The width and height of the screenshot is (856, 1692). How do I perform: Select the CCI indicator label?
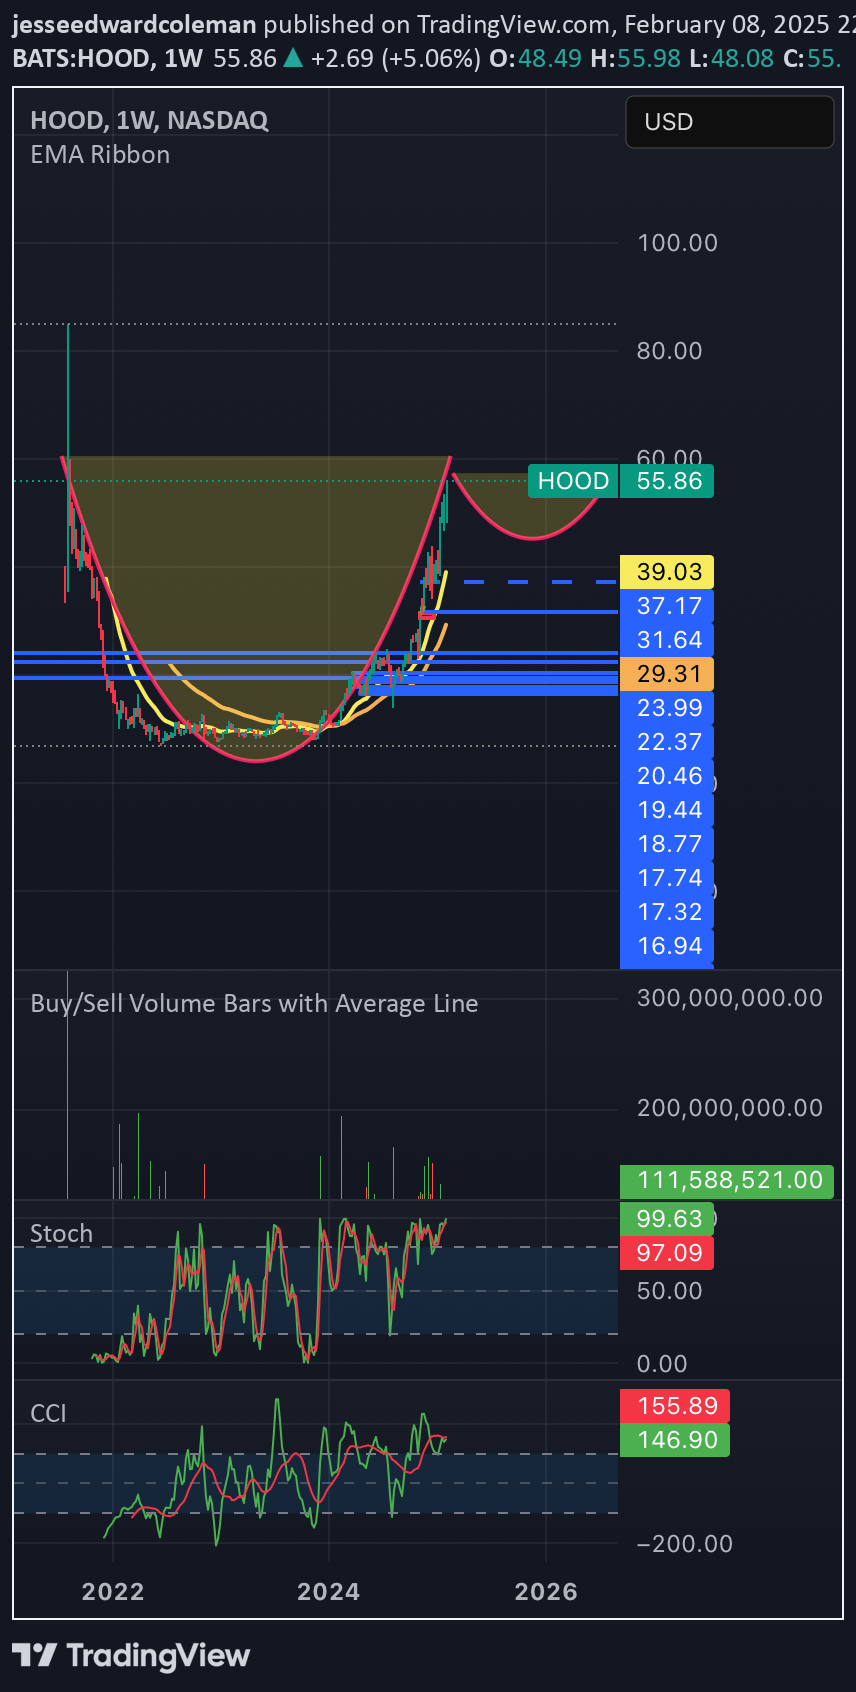point(48,1413)
